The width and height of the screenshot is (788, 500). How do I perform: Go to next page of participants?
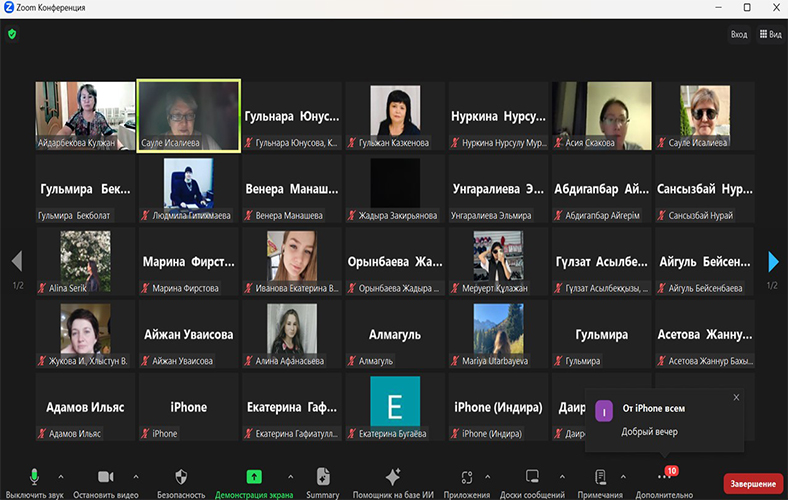pyautogui.click(x=773, y=262)
